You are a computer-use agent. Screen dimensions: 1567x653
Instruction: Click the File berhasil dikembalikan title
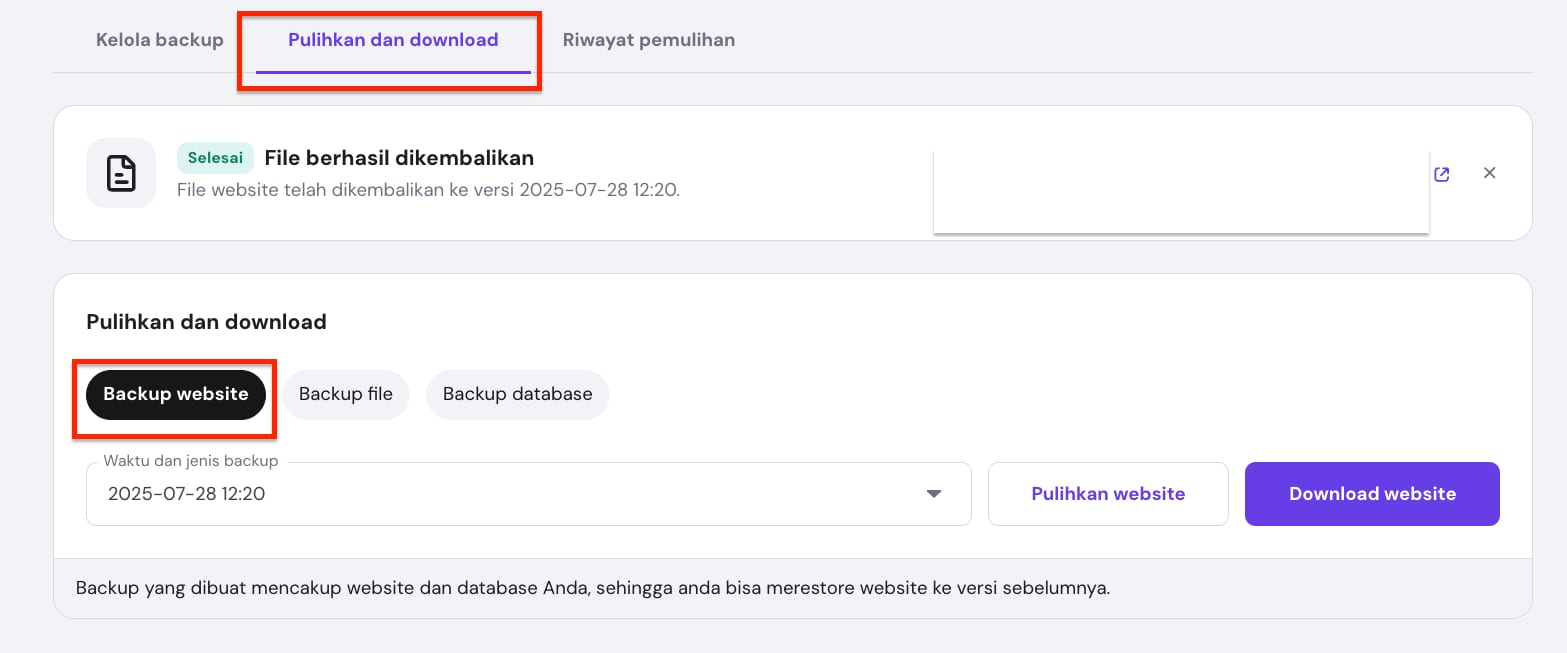(x=399, y=158)
